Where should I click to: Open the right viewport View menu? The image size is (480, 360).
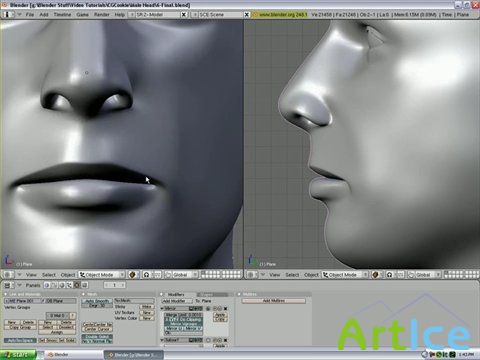pos(274,275)
